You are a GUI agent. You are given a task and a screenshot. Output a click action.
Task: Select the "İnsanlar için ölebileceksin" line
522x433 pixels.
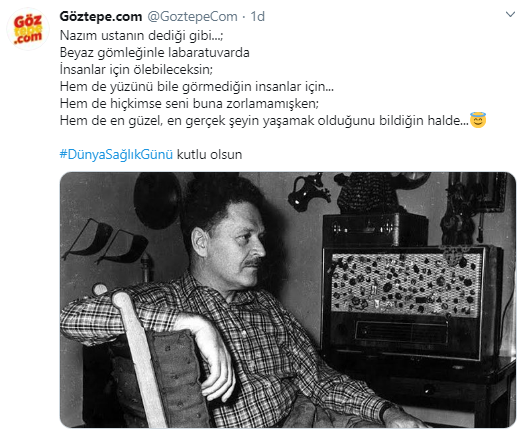click(x=136, y=69)
